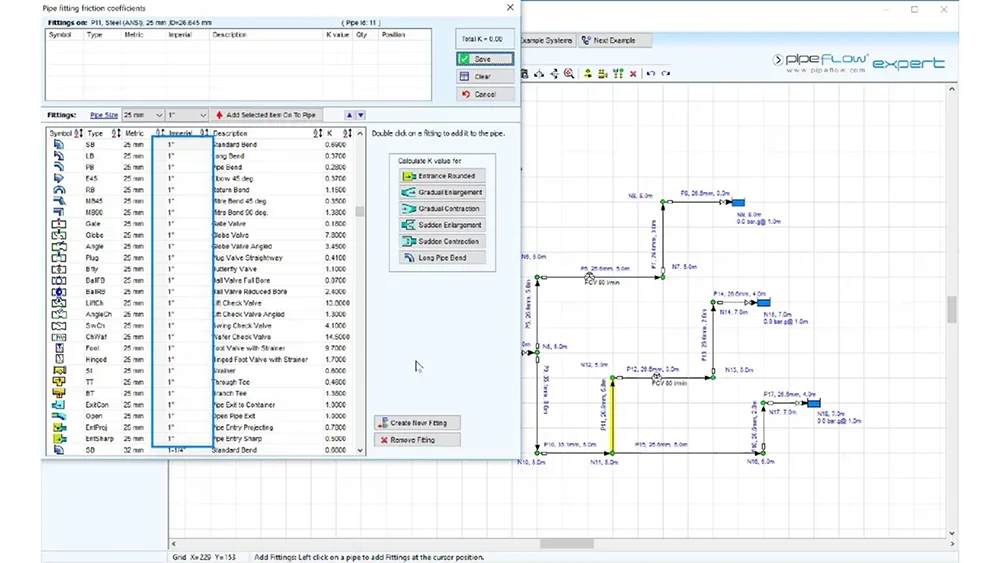Click the zoom magnifier toolbar icon
1000x563 pixels.
(569, 74)
